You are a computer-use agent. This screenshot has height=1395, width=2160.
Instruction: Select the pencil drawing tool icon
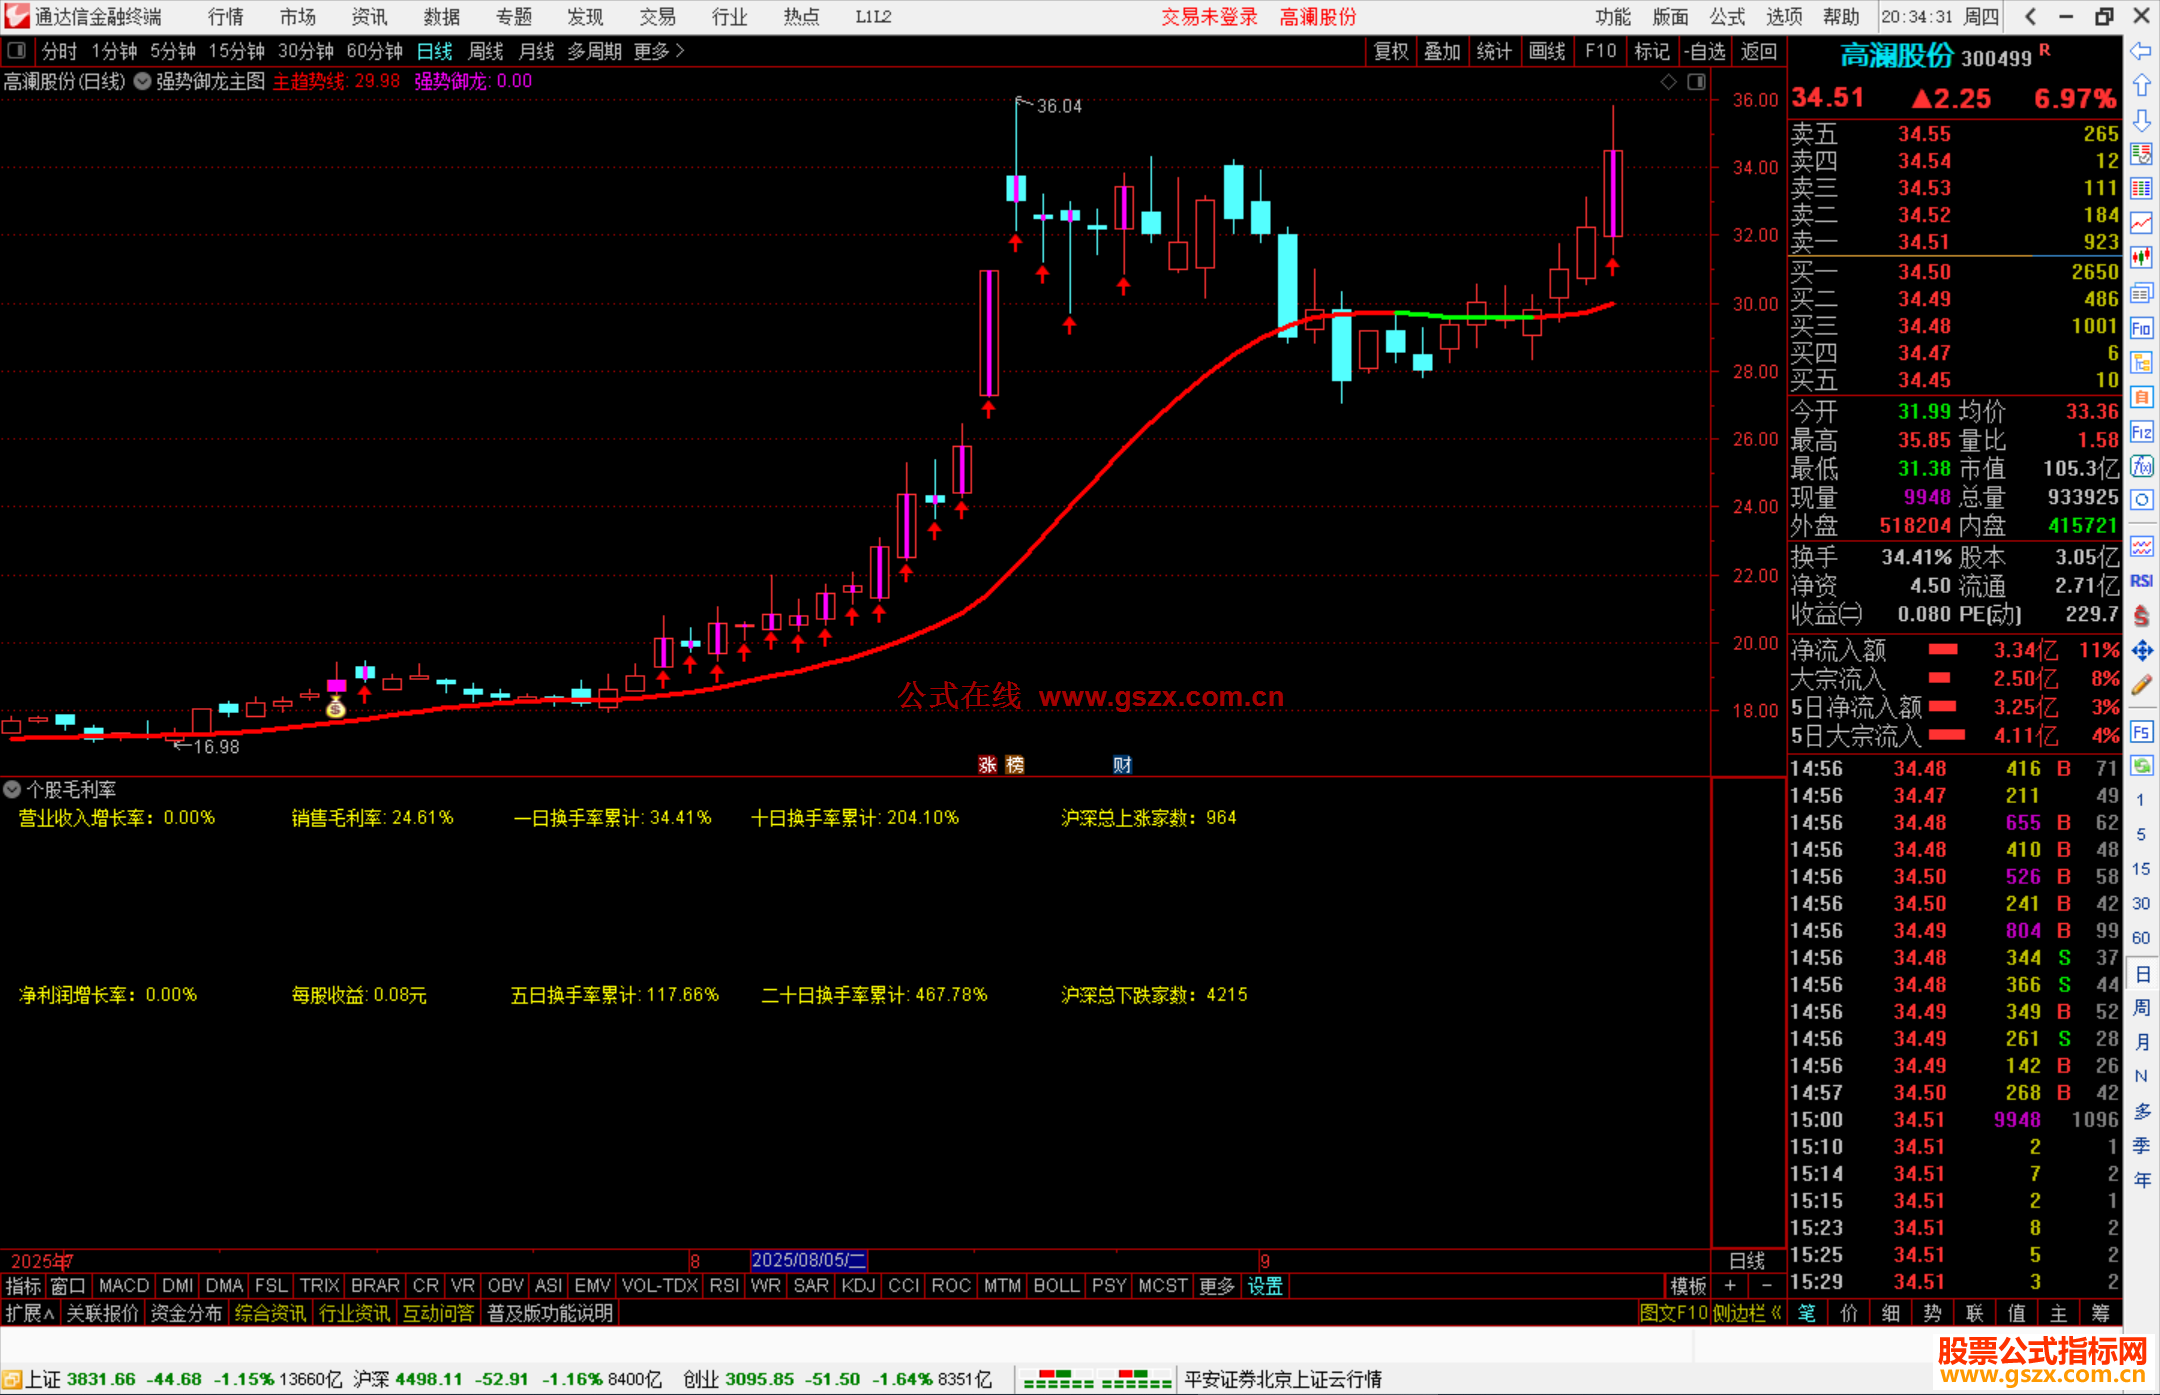coord(2141,685)
